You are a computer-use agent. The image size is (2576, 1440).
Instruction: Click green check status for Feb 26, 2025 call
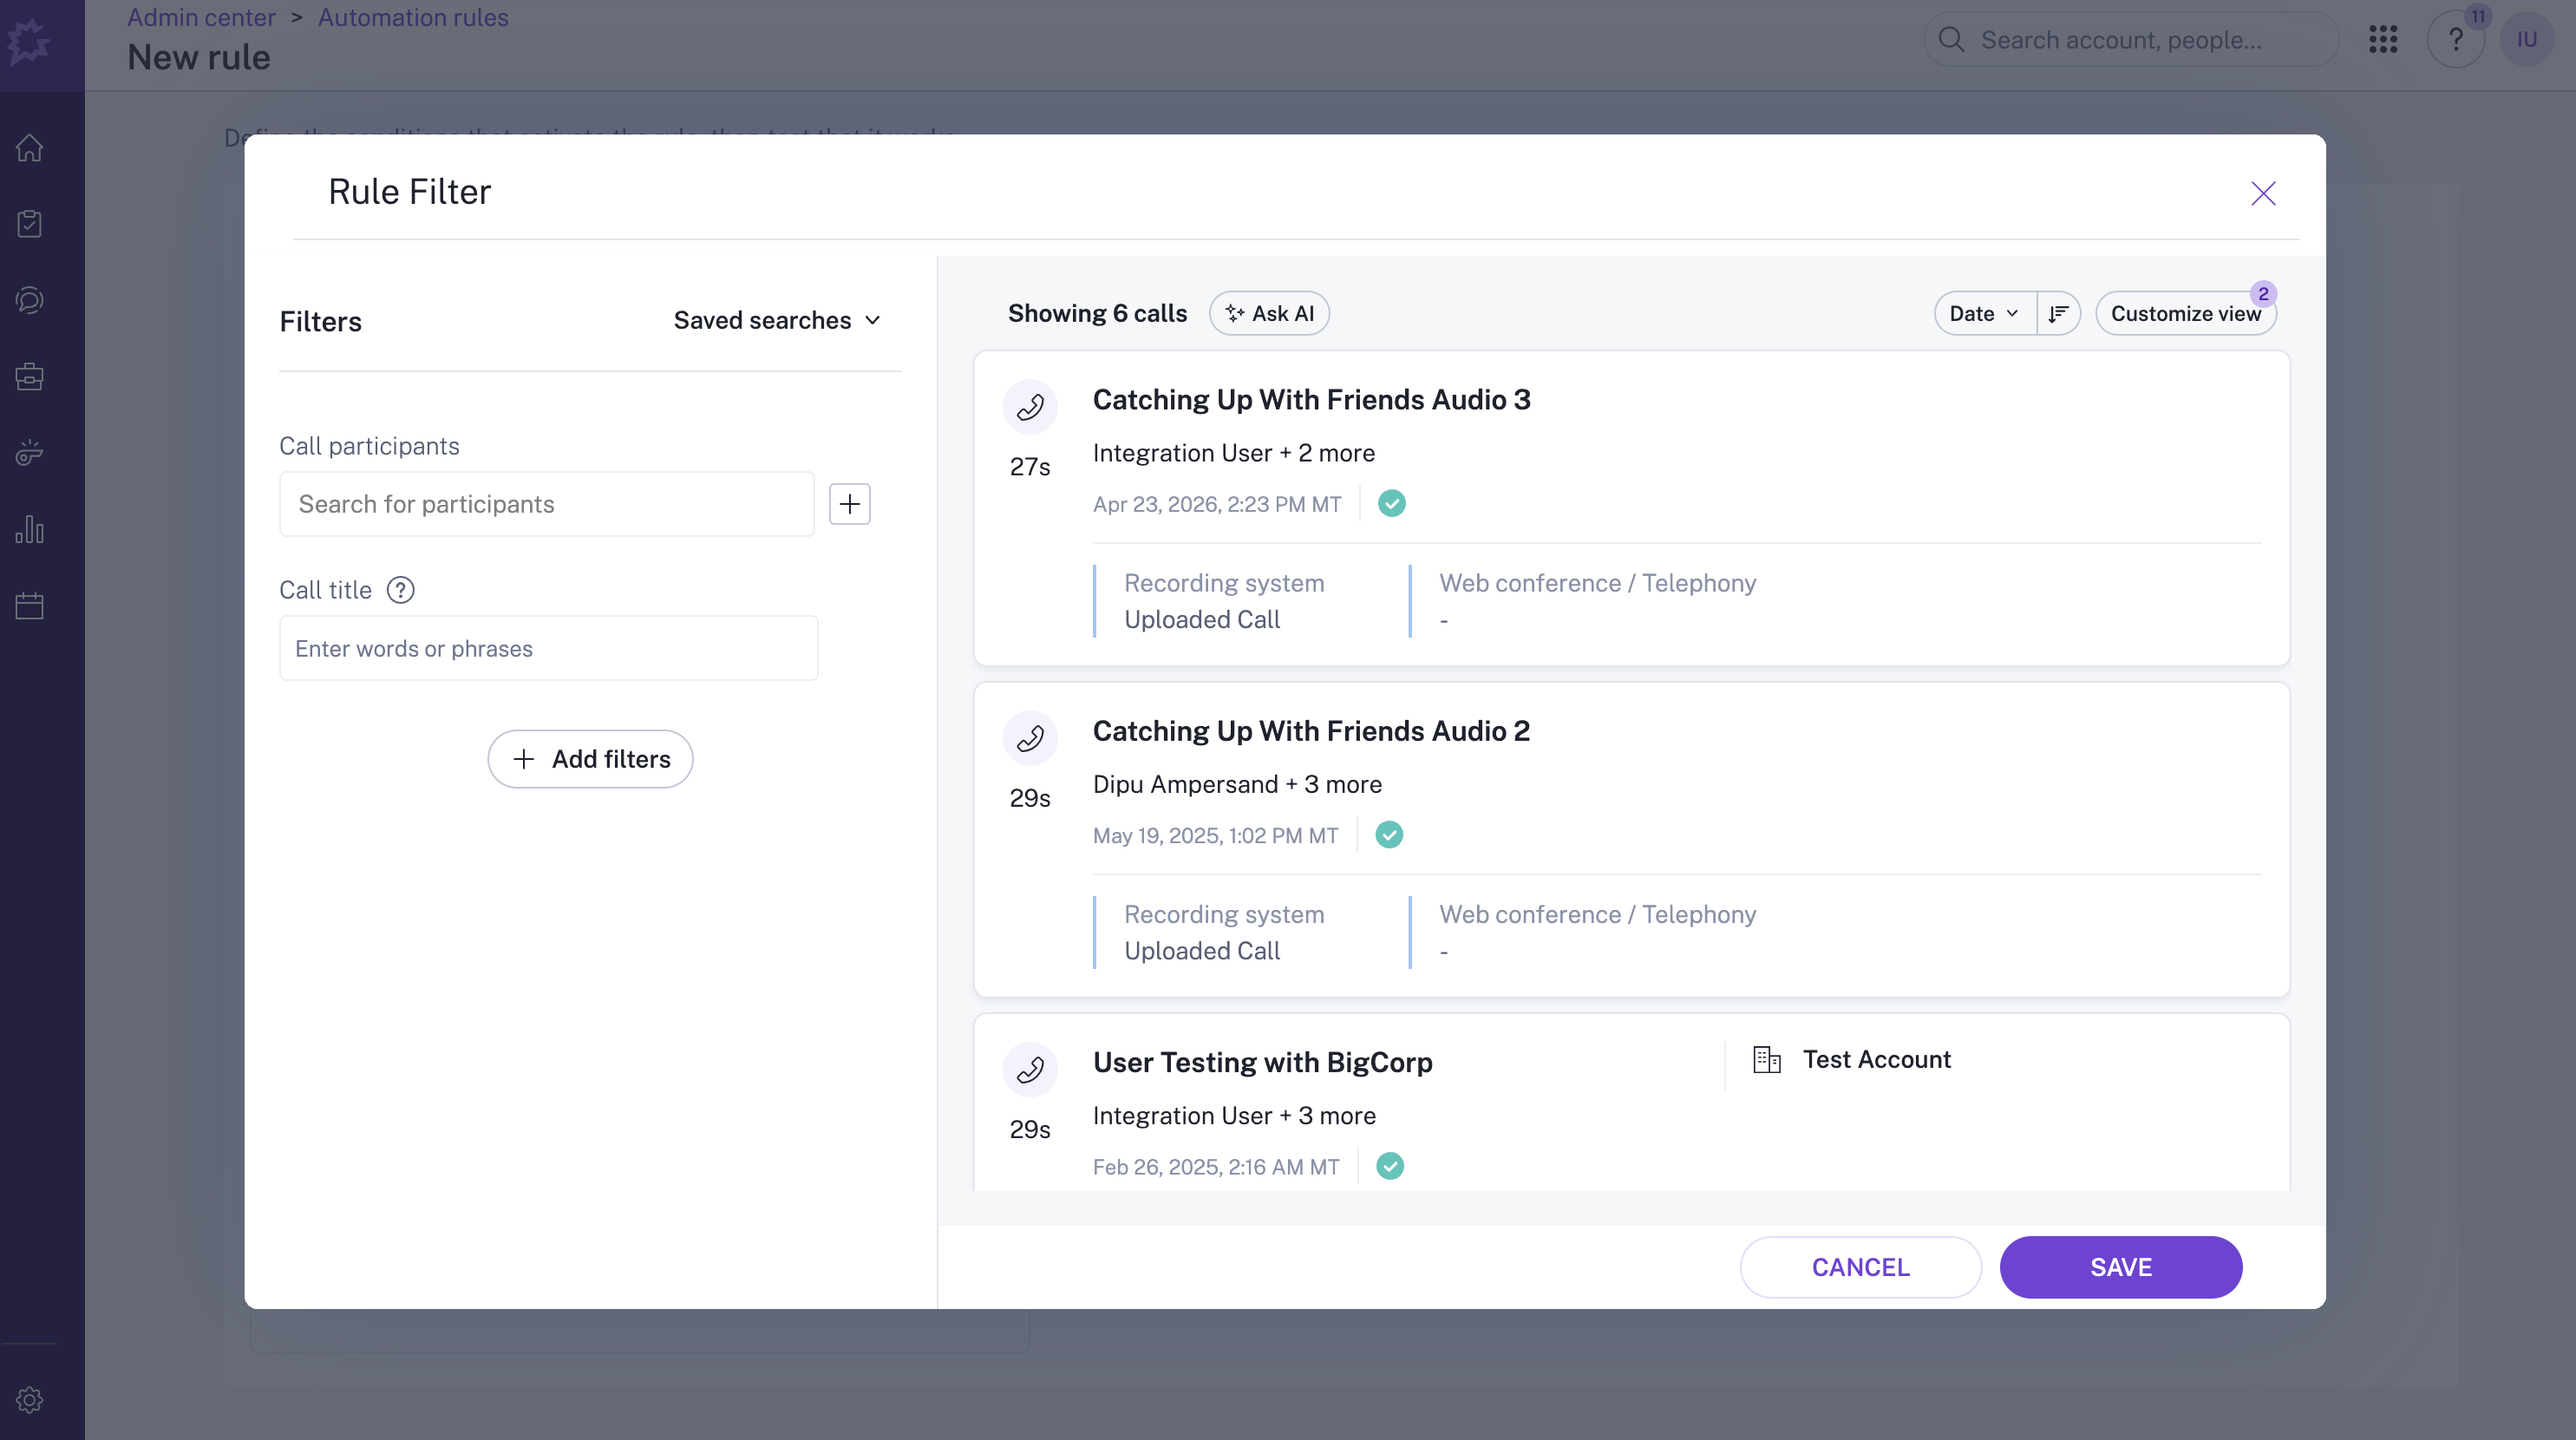[x=1390, y=1165]
